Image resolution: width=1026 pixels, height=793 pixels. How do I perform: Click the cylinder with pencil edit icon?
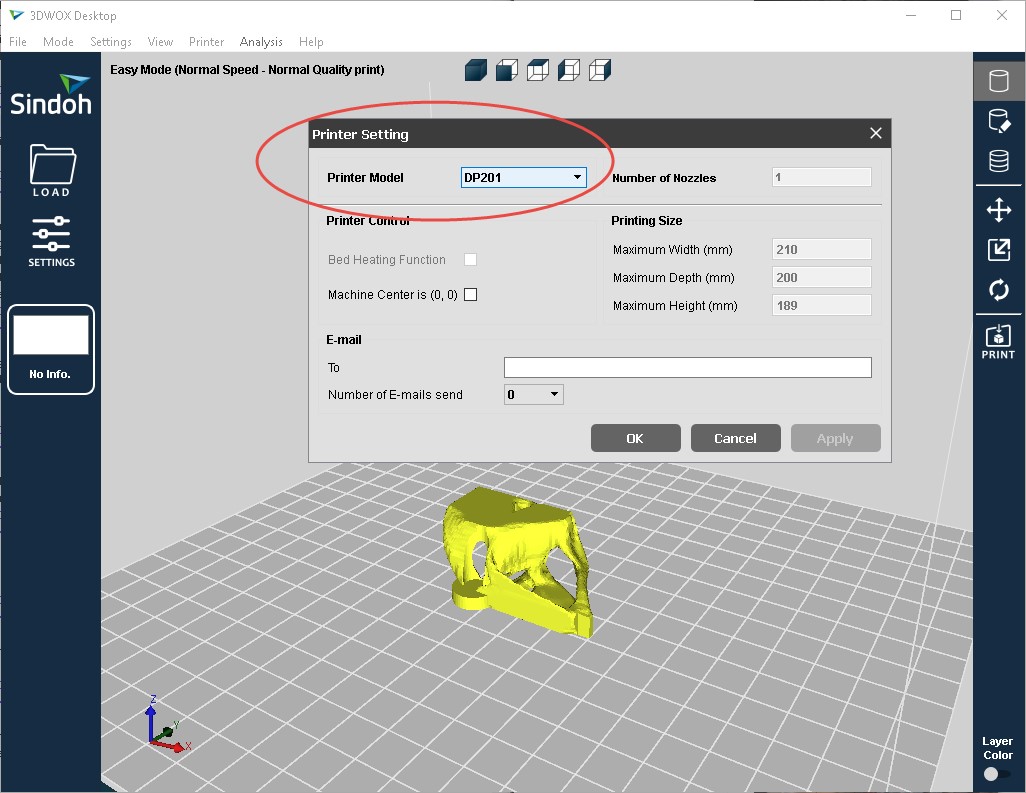[x=999, y=121]
